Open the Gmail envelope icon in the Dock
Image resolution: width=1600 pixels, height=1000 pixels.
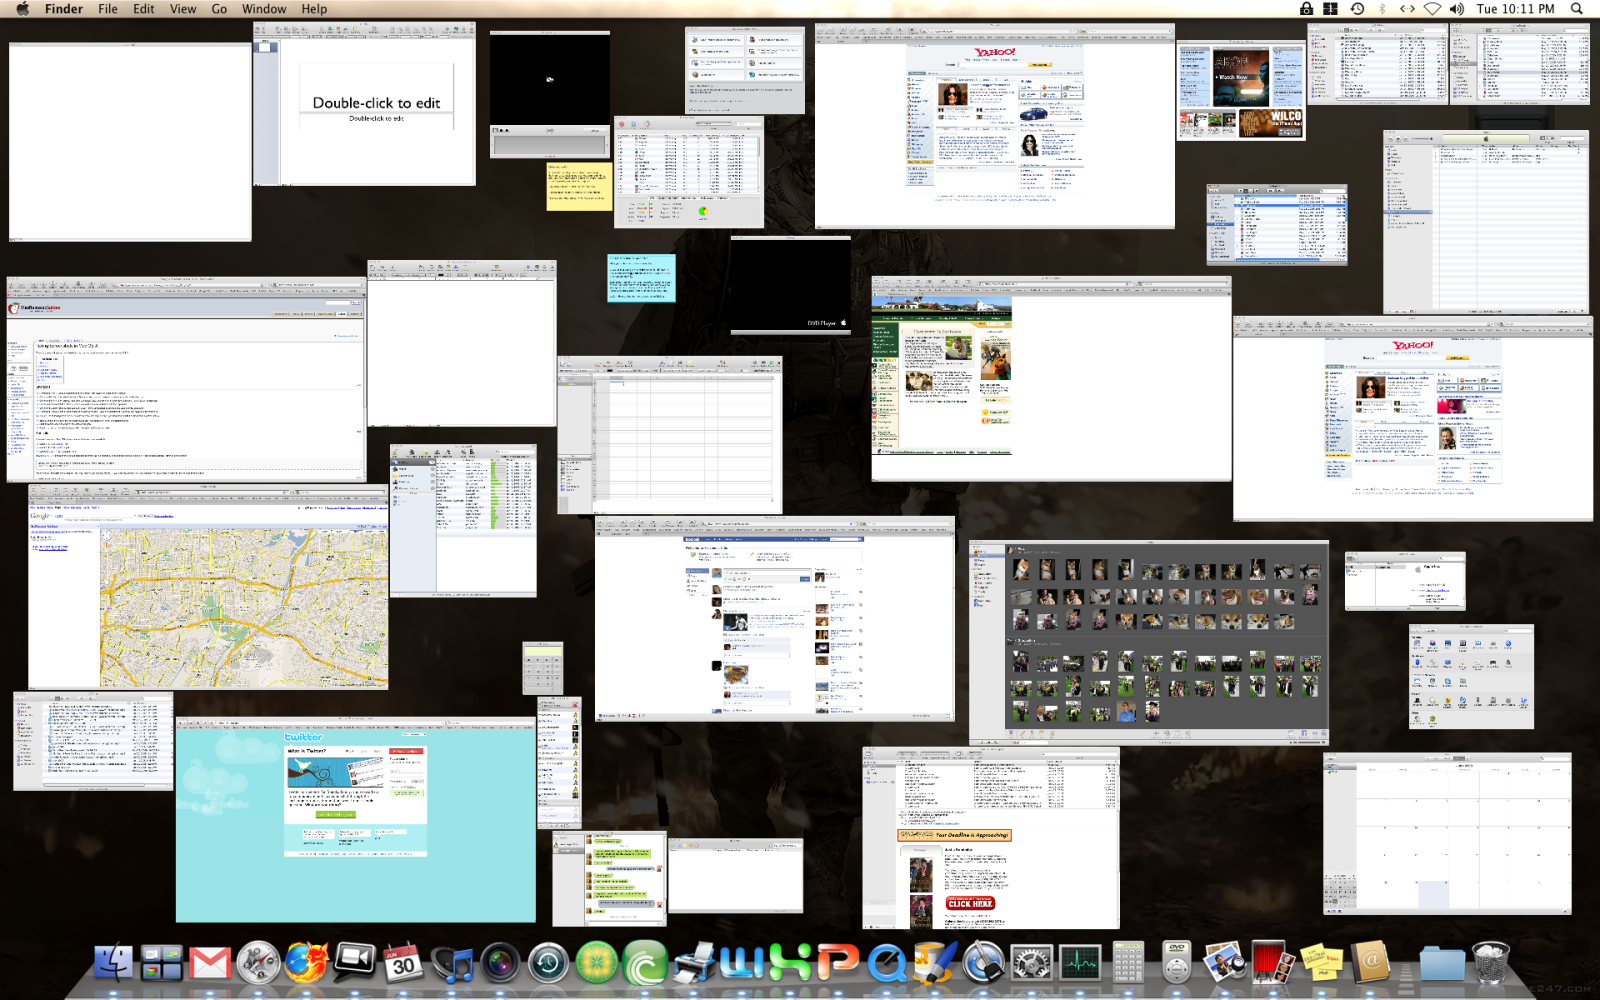(210, 963)
